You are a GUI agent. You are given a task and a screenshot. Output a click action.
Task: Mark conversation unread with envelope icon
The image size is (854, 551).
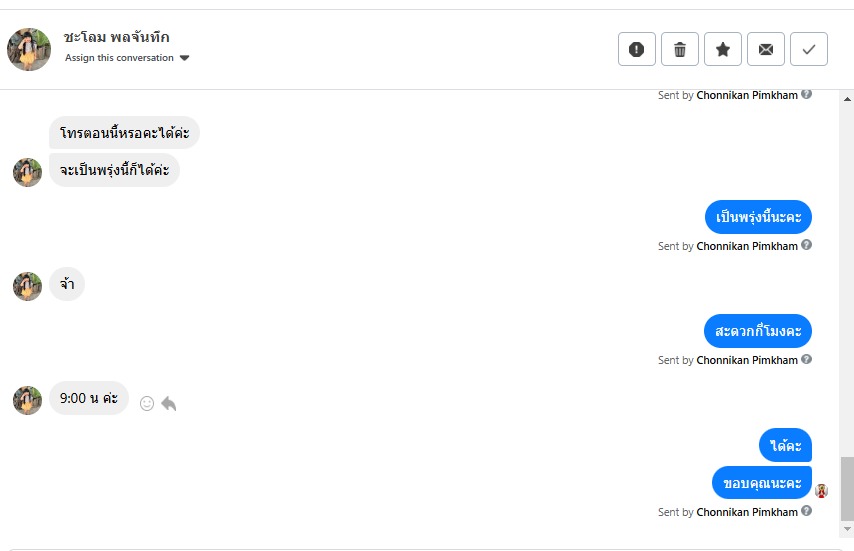(x=766, y=49)
